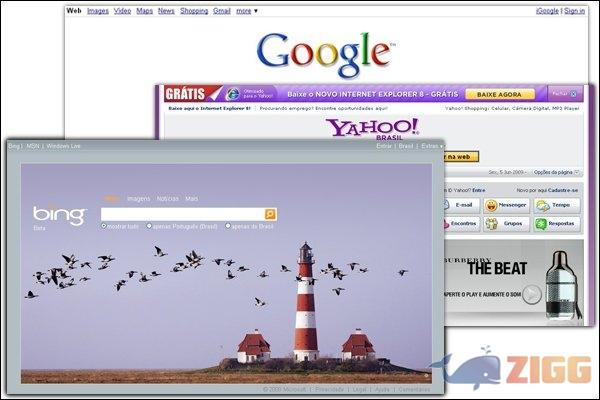Click Yahoo 'na web' yellow search button
The width and height of the screenshot is (600, 400).
[461, 157]
